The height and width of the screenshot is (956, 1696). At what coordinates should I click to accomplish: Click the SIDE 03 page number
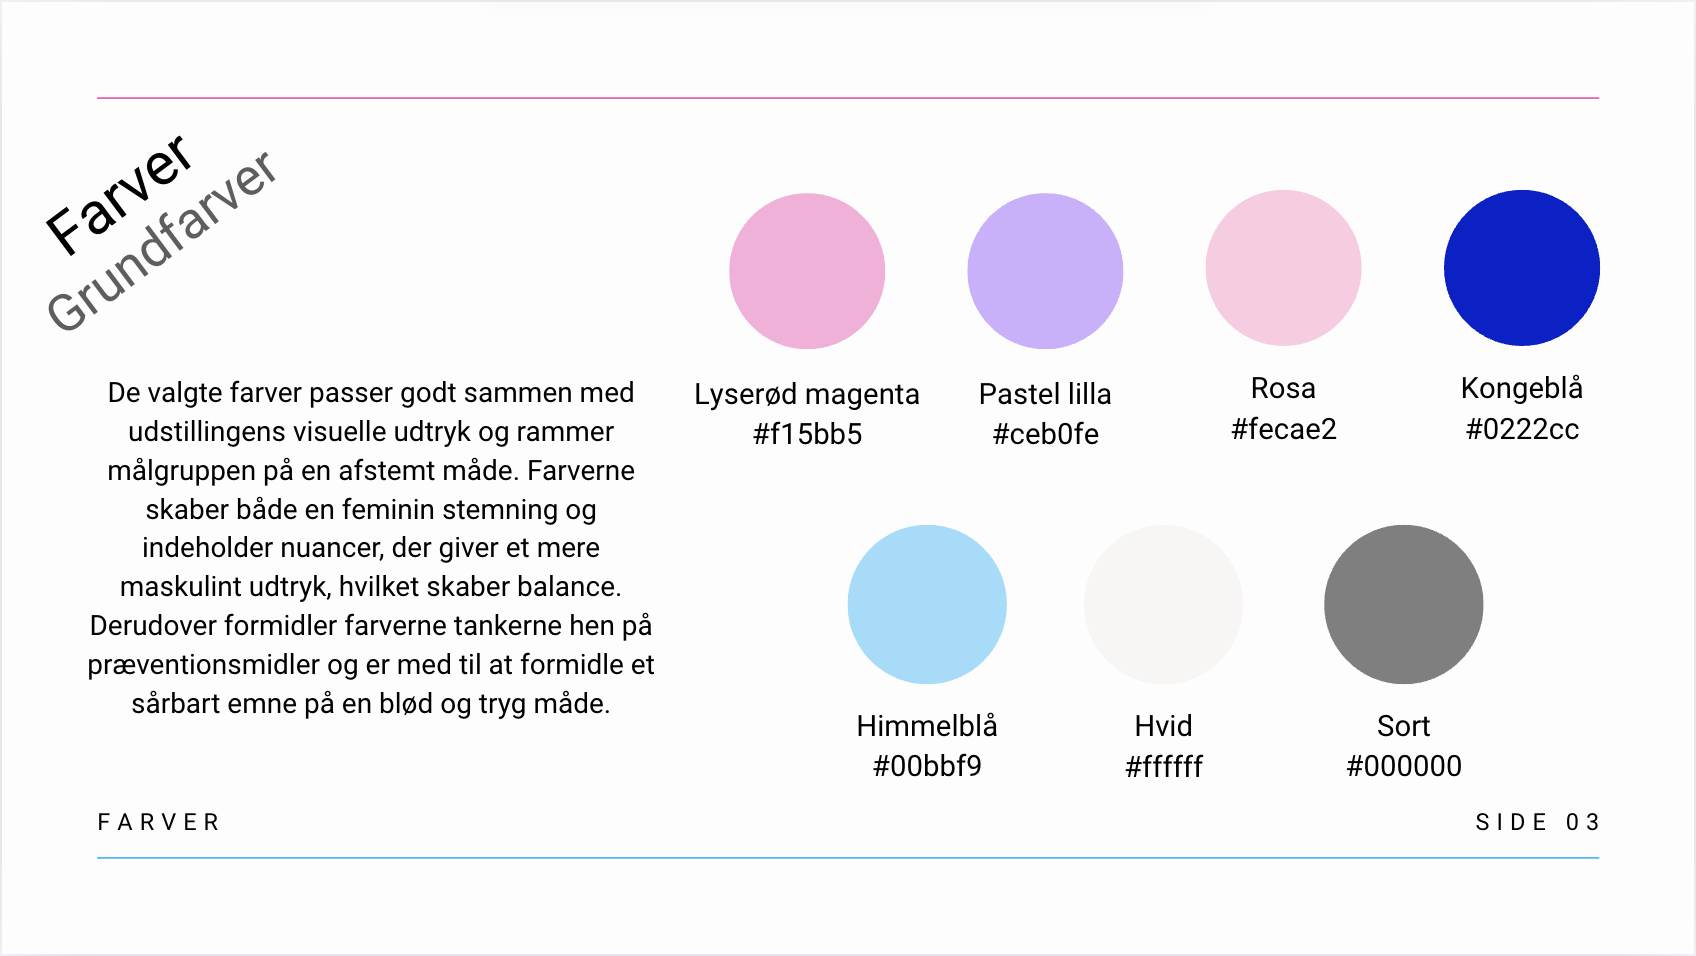(x=1537, y=822)
